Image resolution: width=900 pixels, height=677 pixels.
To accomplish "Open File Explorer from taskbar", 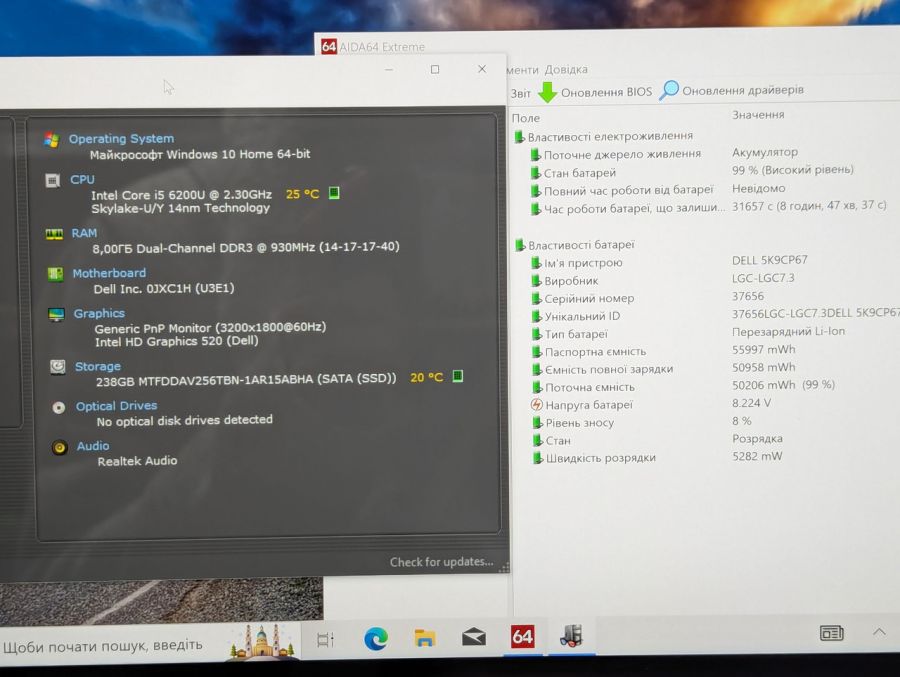I will (425, 637).
